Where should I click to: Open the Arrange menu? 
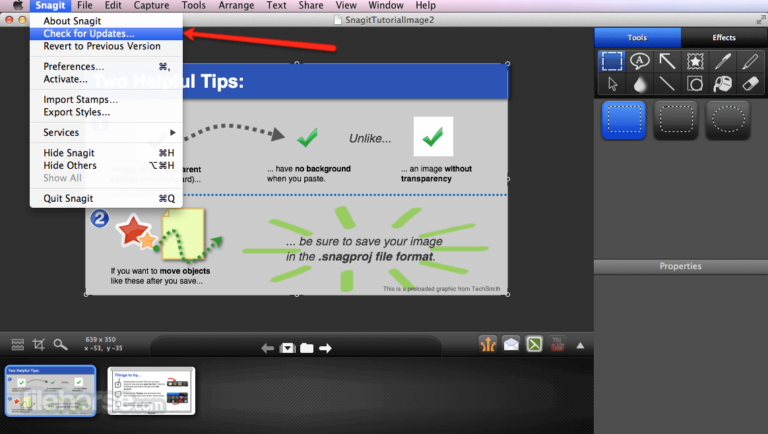(236, 5)
